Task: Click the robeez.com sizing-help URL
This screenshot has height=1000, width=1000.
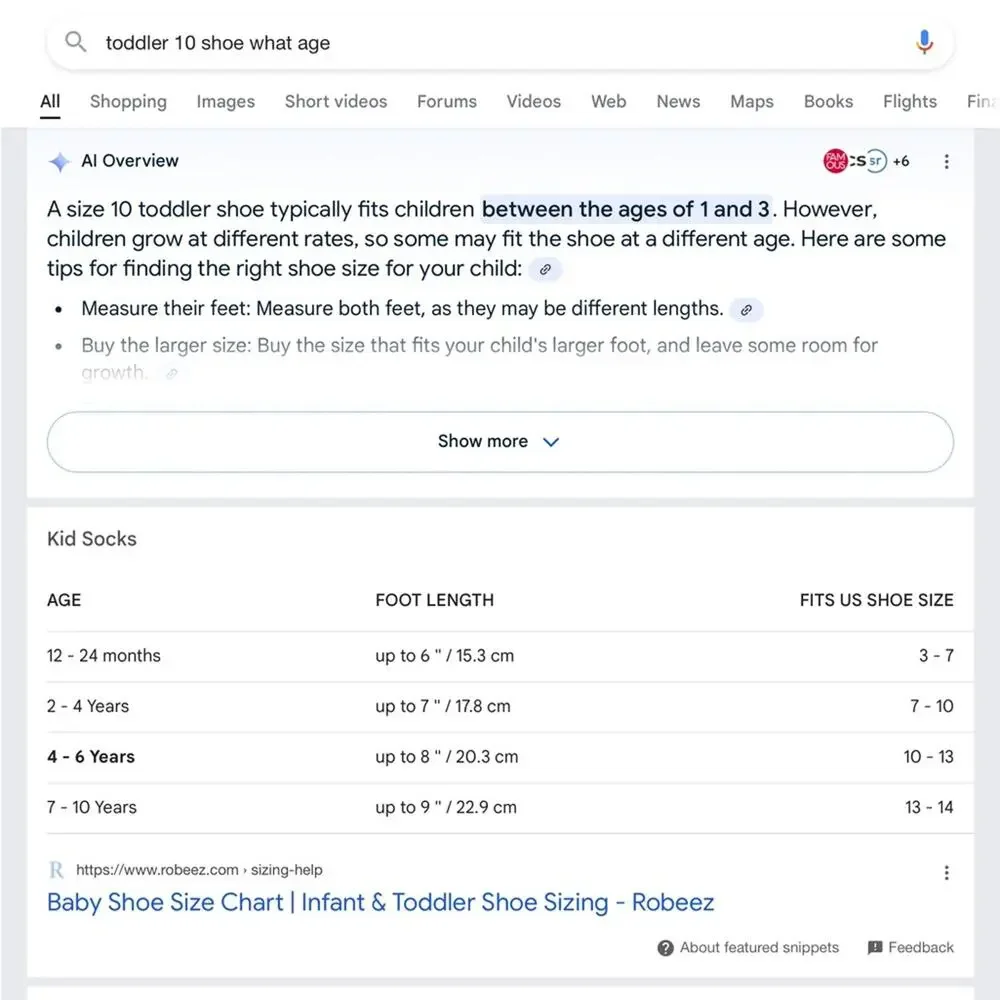Action: (200, 870)
